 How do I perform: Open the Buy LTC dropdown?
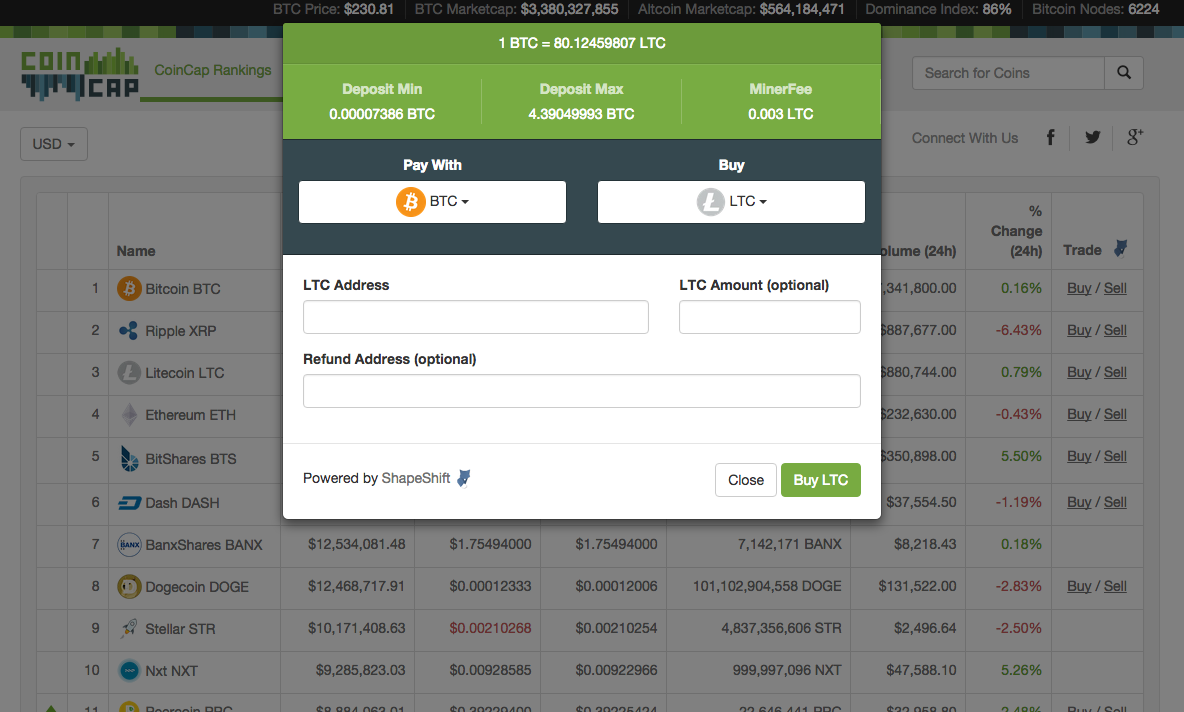click(x=731, y=202)
